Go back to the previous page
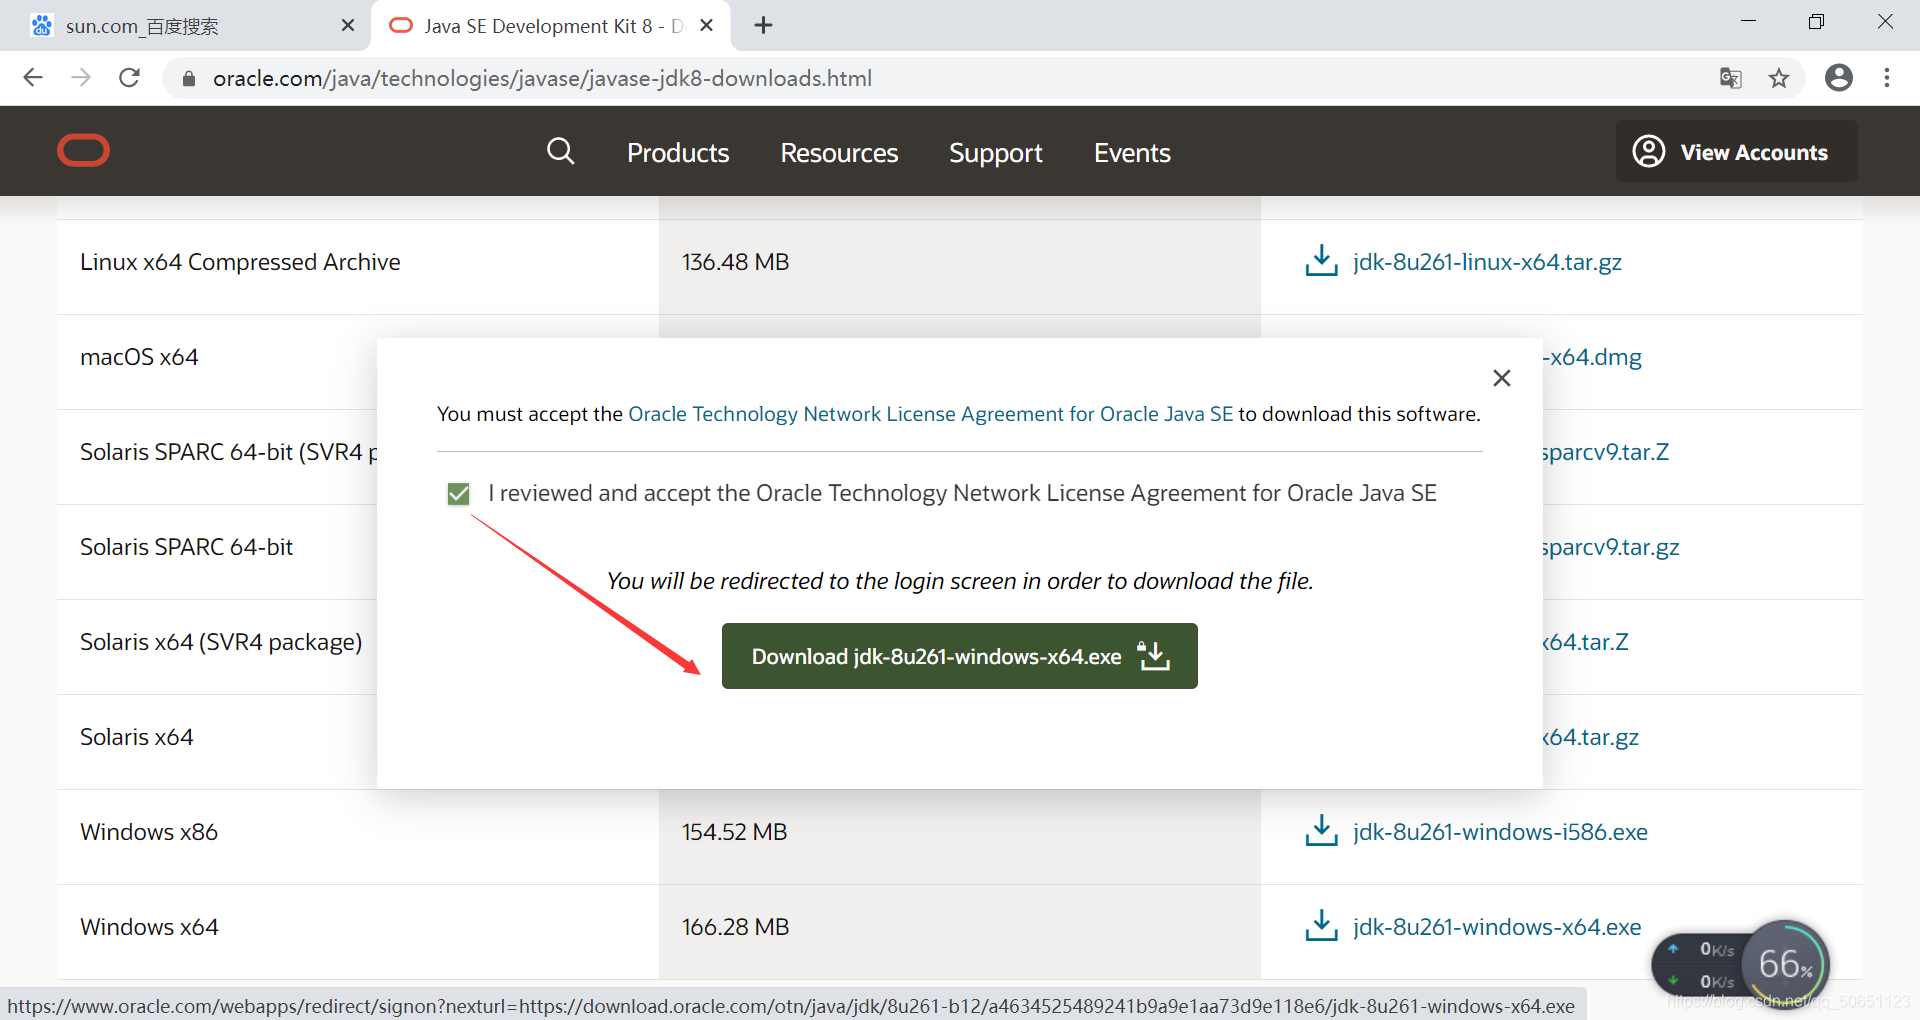Image resolution: width=1920 pixels, height=1020 pixels. tap(33, 78)
